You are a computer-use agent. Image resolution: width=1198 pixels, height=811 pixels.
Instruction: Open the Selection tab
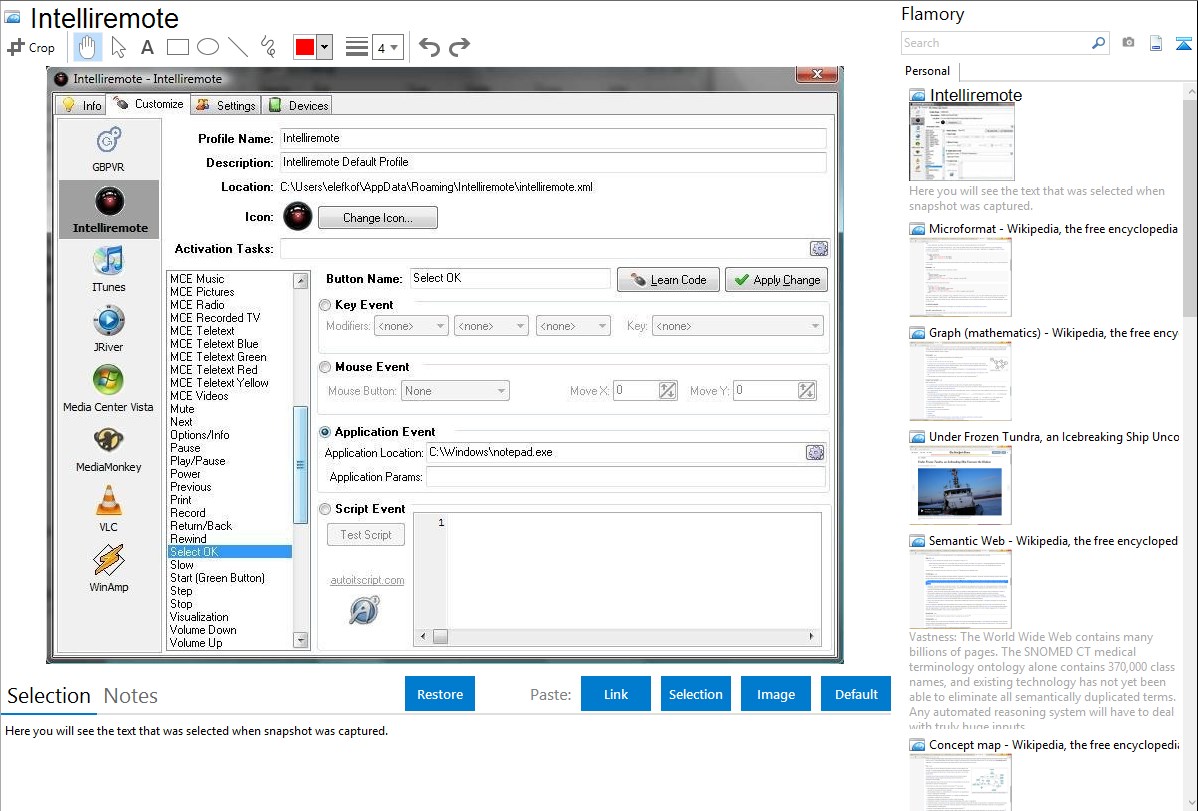(x=49, y=696)
